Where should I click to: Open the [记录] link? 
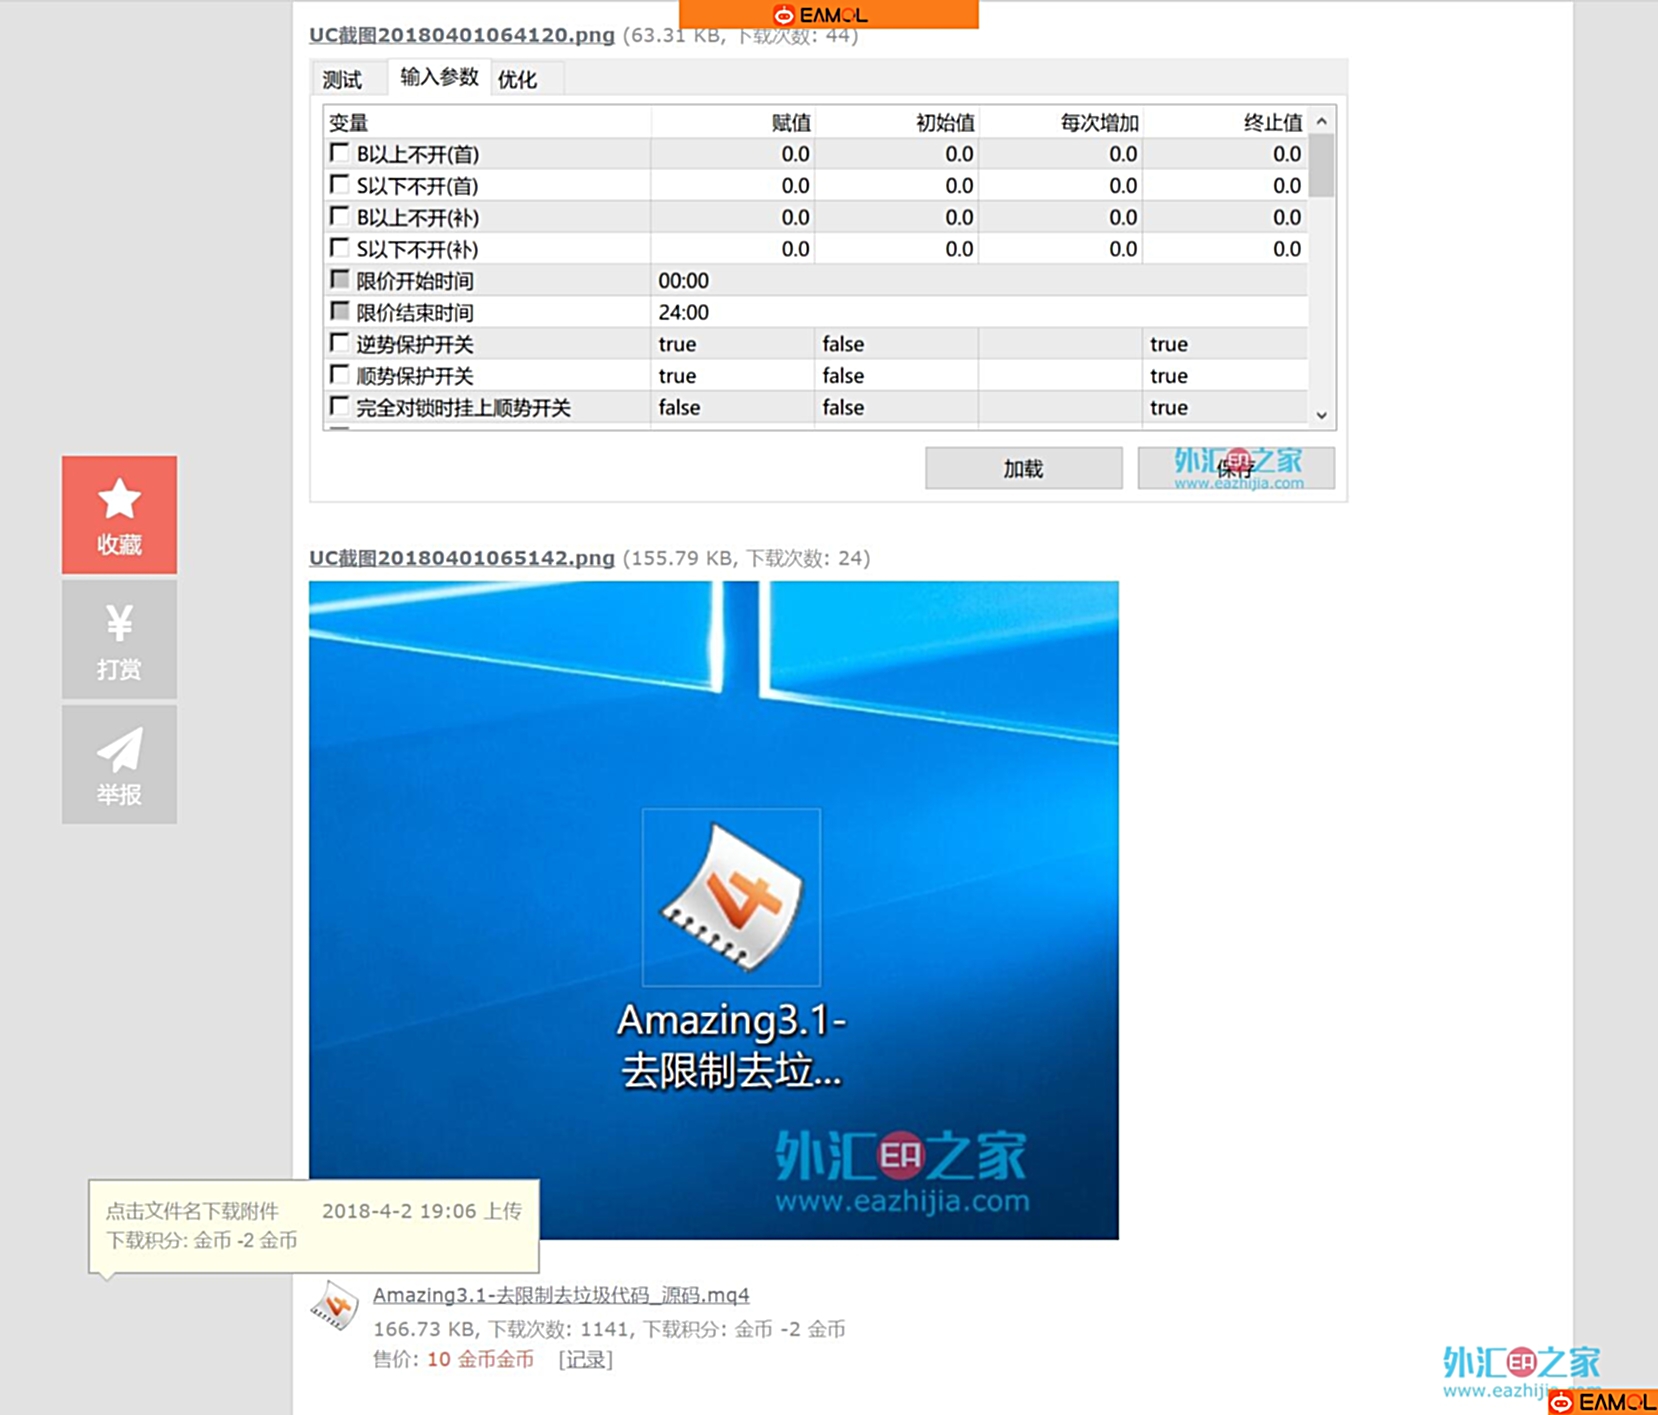[587, 1359]
